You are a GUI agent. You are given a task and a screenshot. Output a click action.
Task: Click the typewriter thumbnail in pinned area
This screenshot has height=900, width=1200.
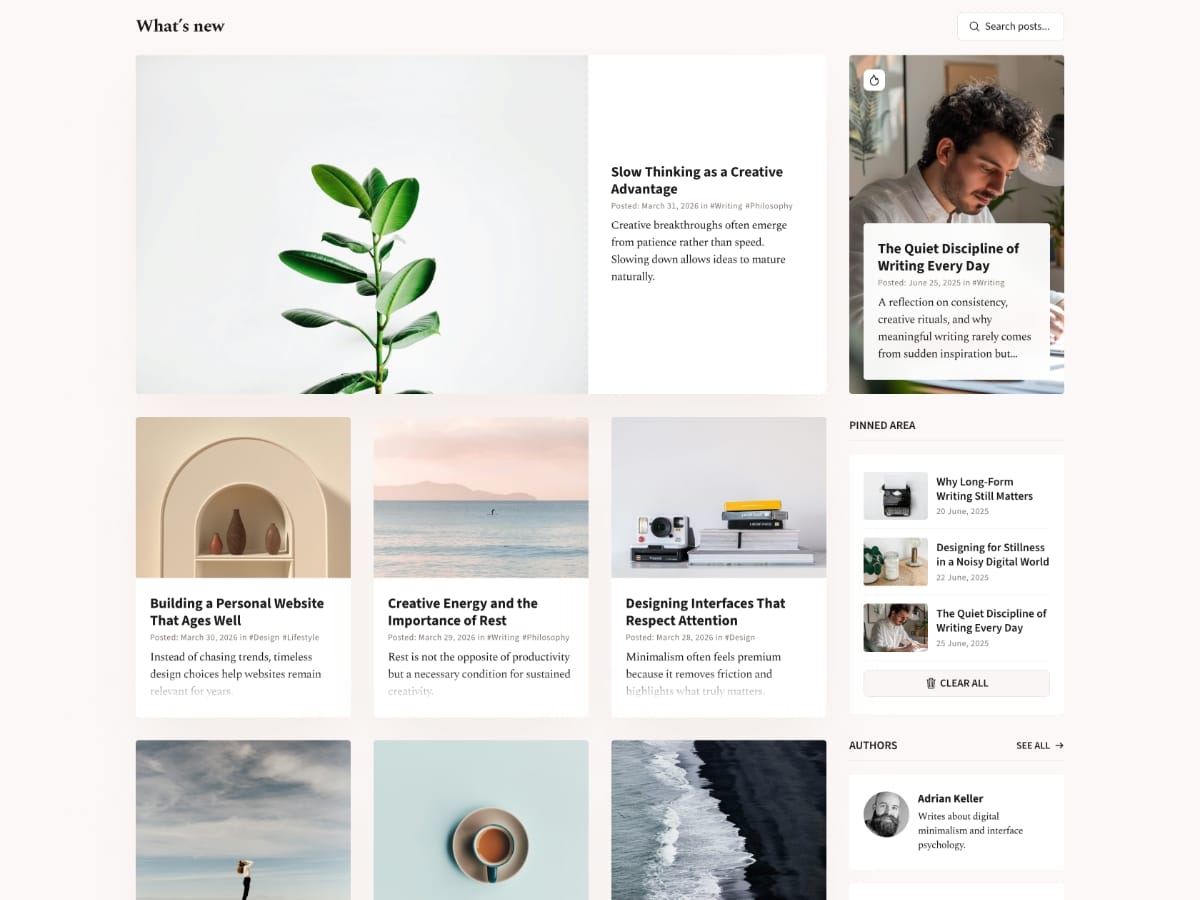(x=896, y=496)
